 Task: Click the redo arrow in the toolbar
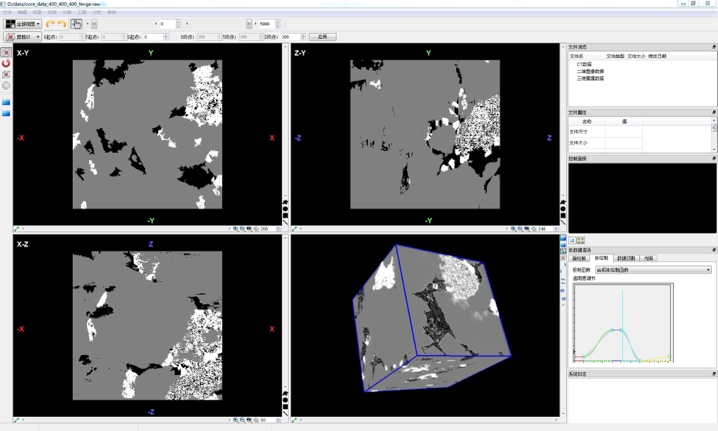coord(62,24)
